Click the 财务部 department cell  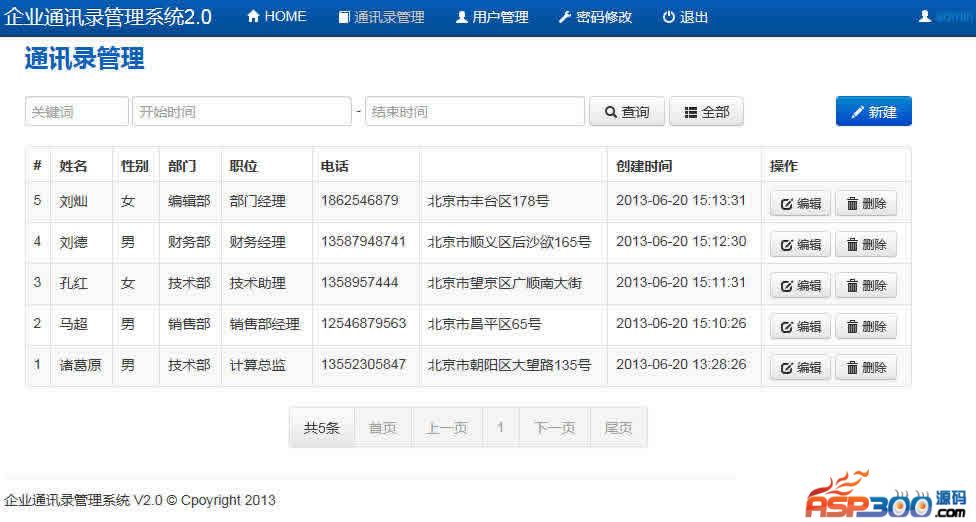(189, 242)
